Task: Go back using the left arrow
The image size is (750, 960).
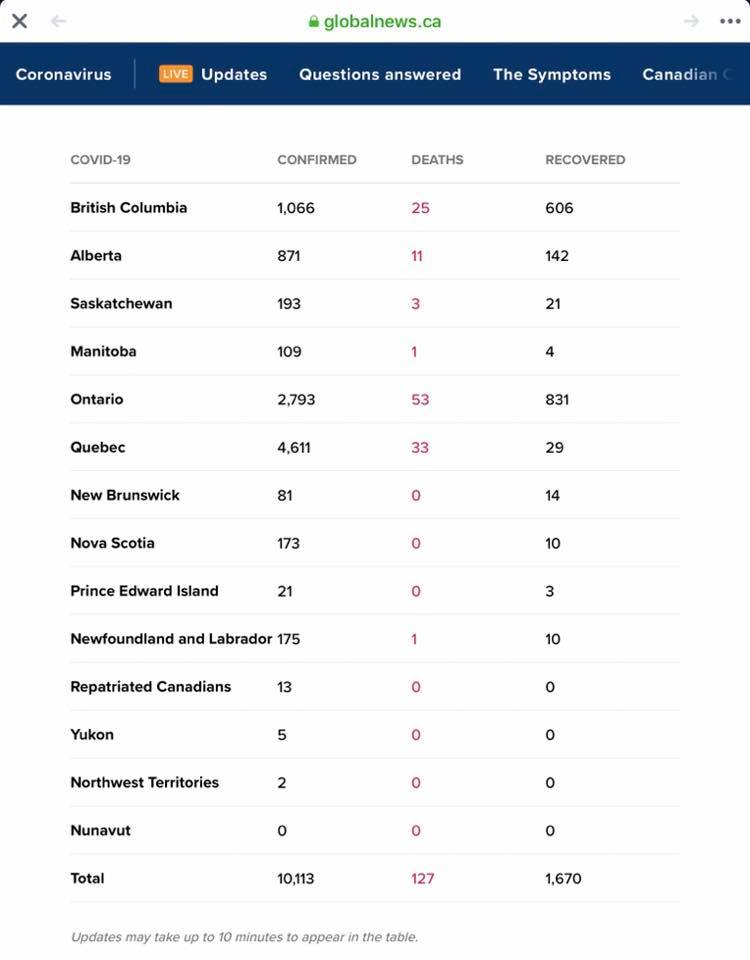Action: coord(58,21)
